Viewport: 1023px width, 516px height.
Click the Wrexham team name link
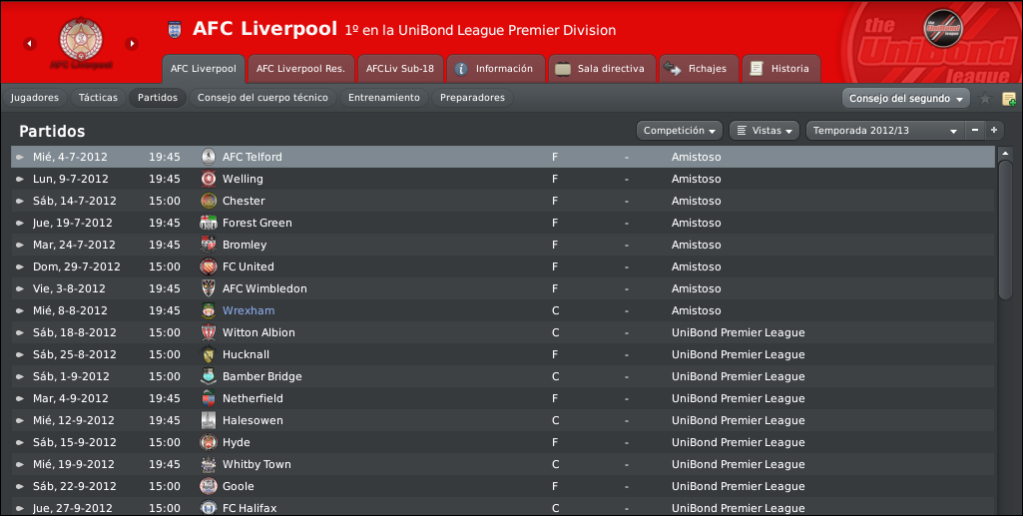[249, 311]
